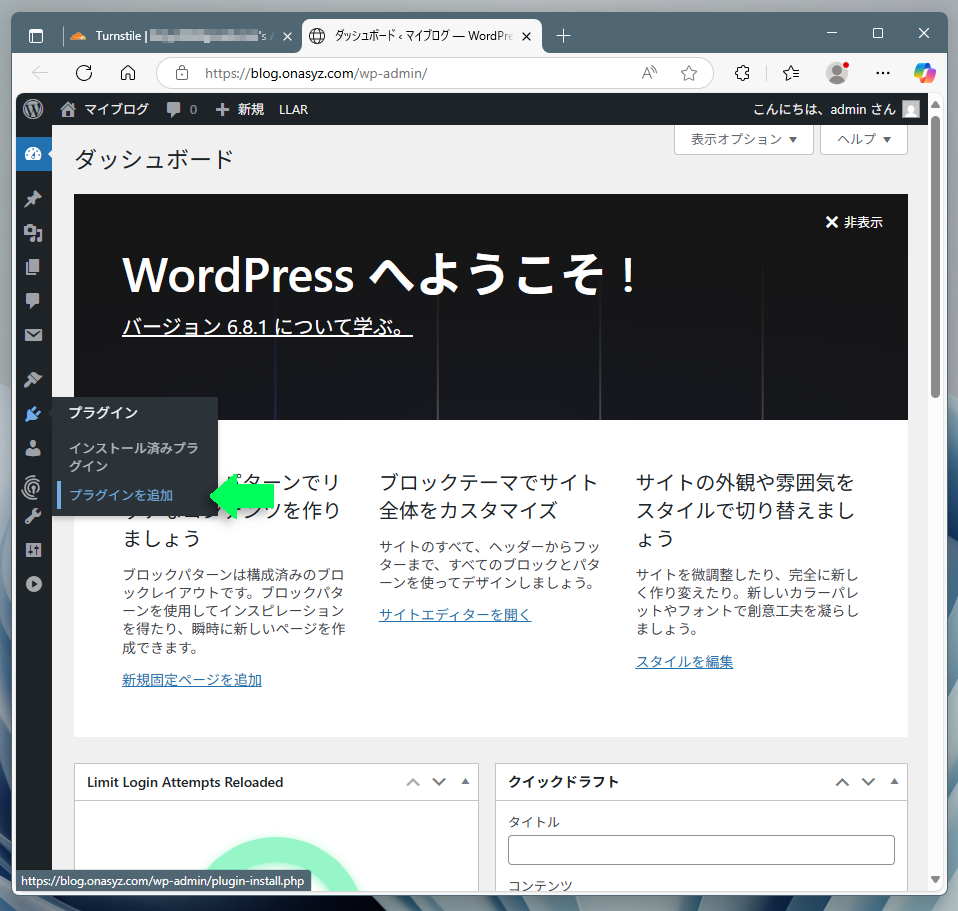Viewport: 958px width, 911px height.
Task: Open LLAR in the admin bar
Action: pyautogui.click(x=293, y=109)
